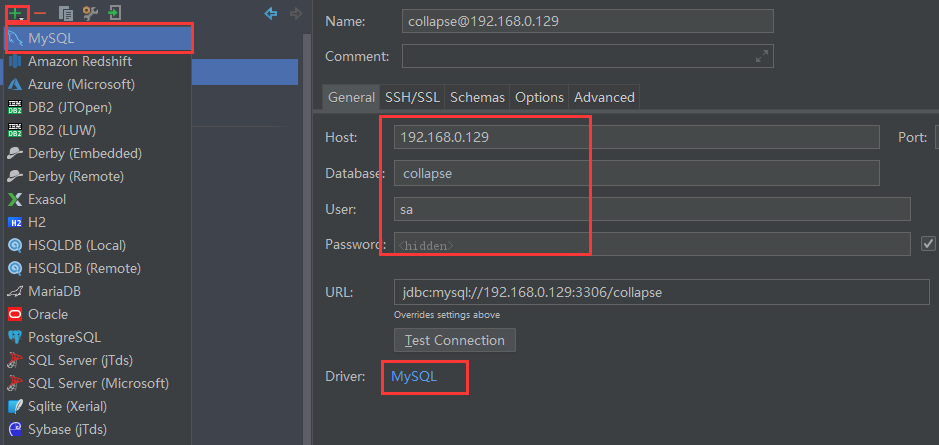This screenshot has width=939, height=445.
Task: Switch to the Options tab
Action: 540,97
